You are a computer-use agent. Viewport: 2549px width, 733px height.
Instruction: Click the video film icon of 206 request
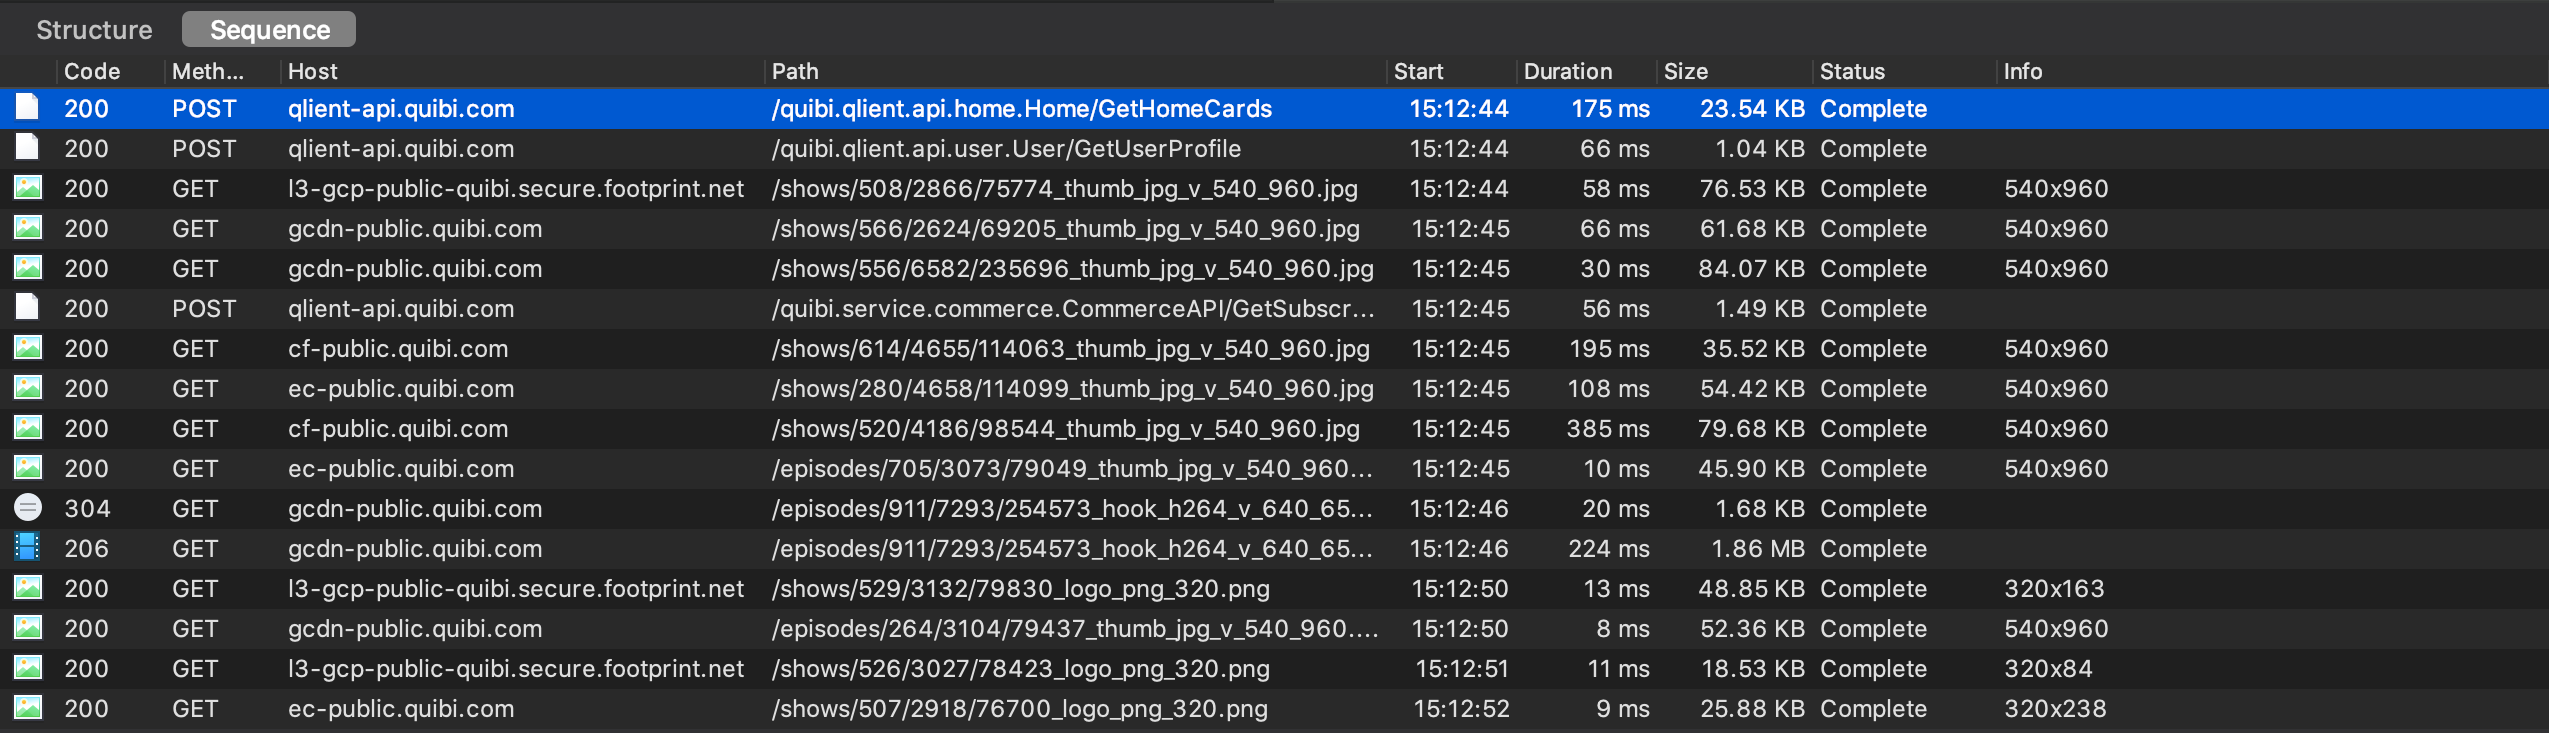[x=27, y=548]
